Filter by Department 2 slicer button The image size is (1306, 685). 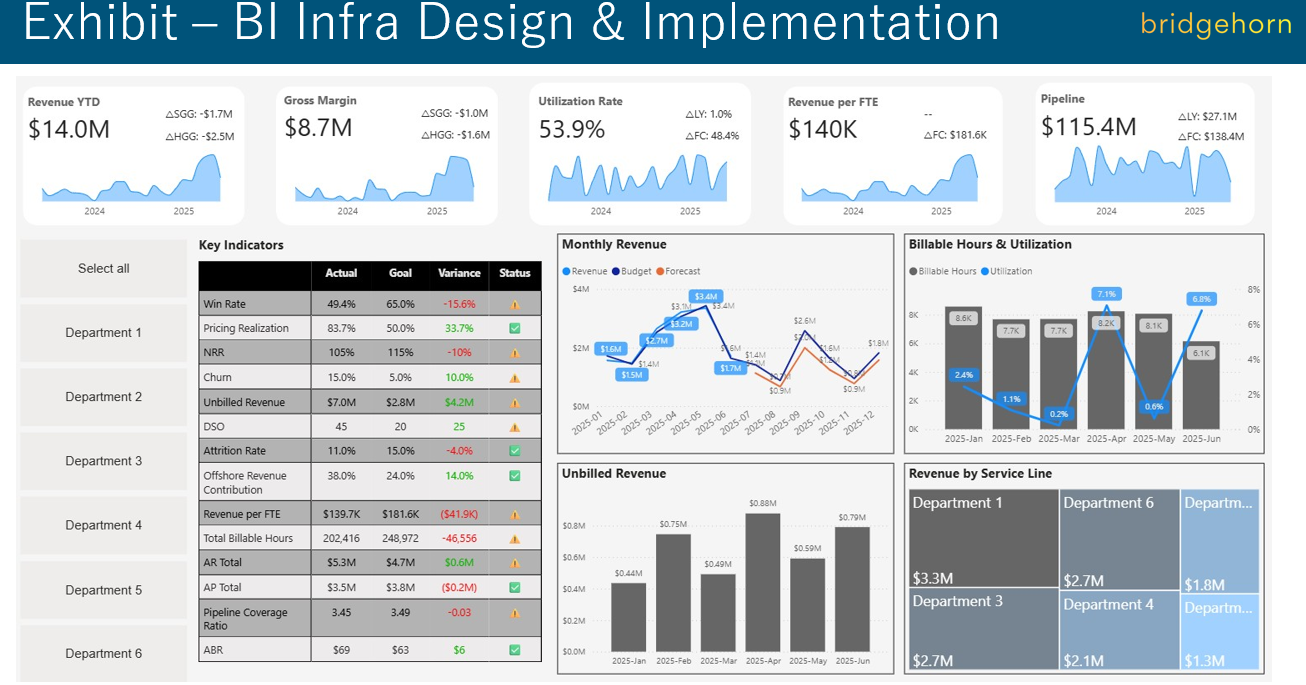click(104, 397)
